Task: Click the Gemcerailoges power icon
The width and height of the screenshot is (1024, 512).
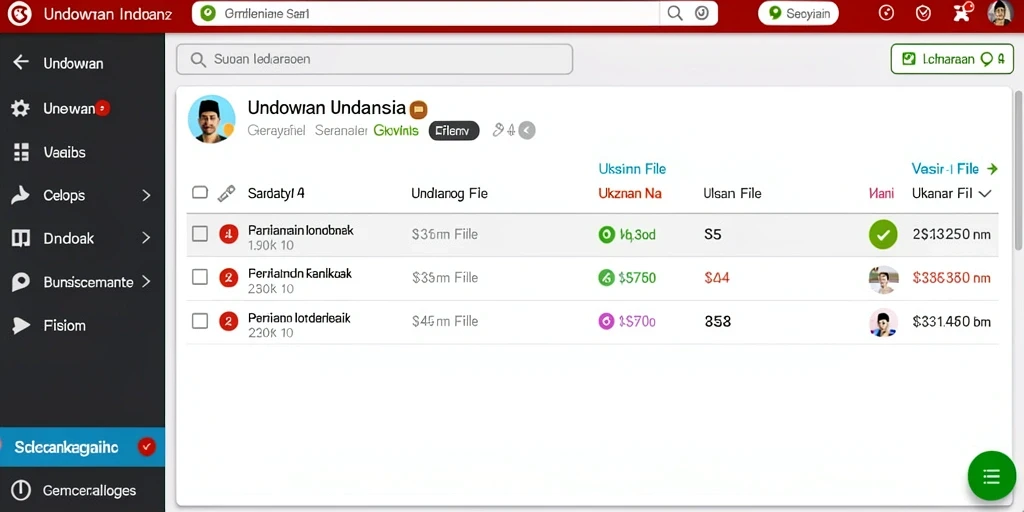Action: click(x=21, y=490)
